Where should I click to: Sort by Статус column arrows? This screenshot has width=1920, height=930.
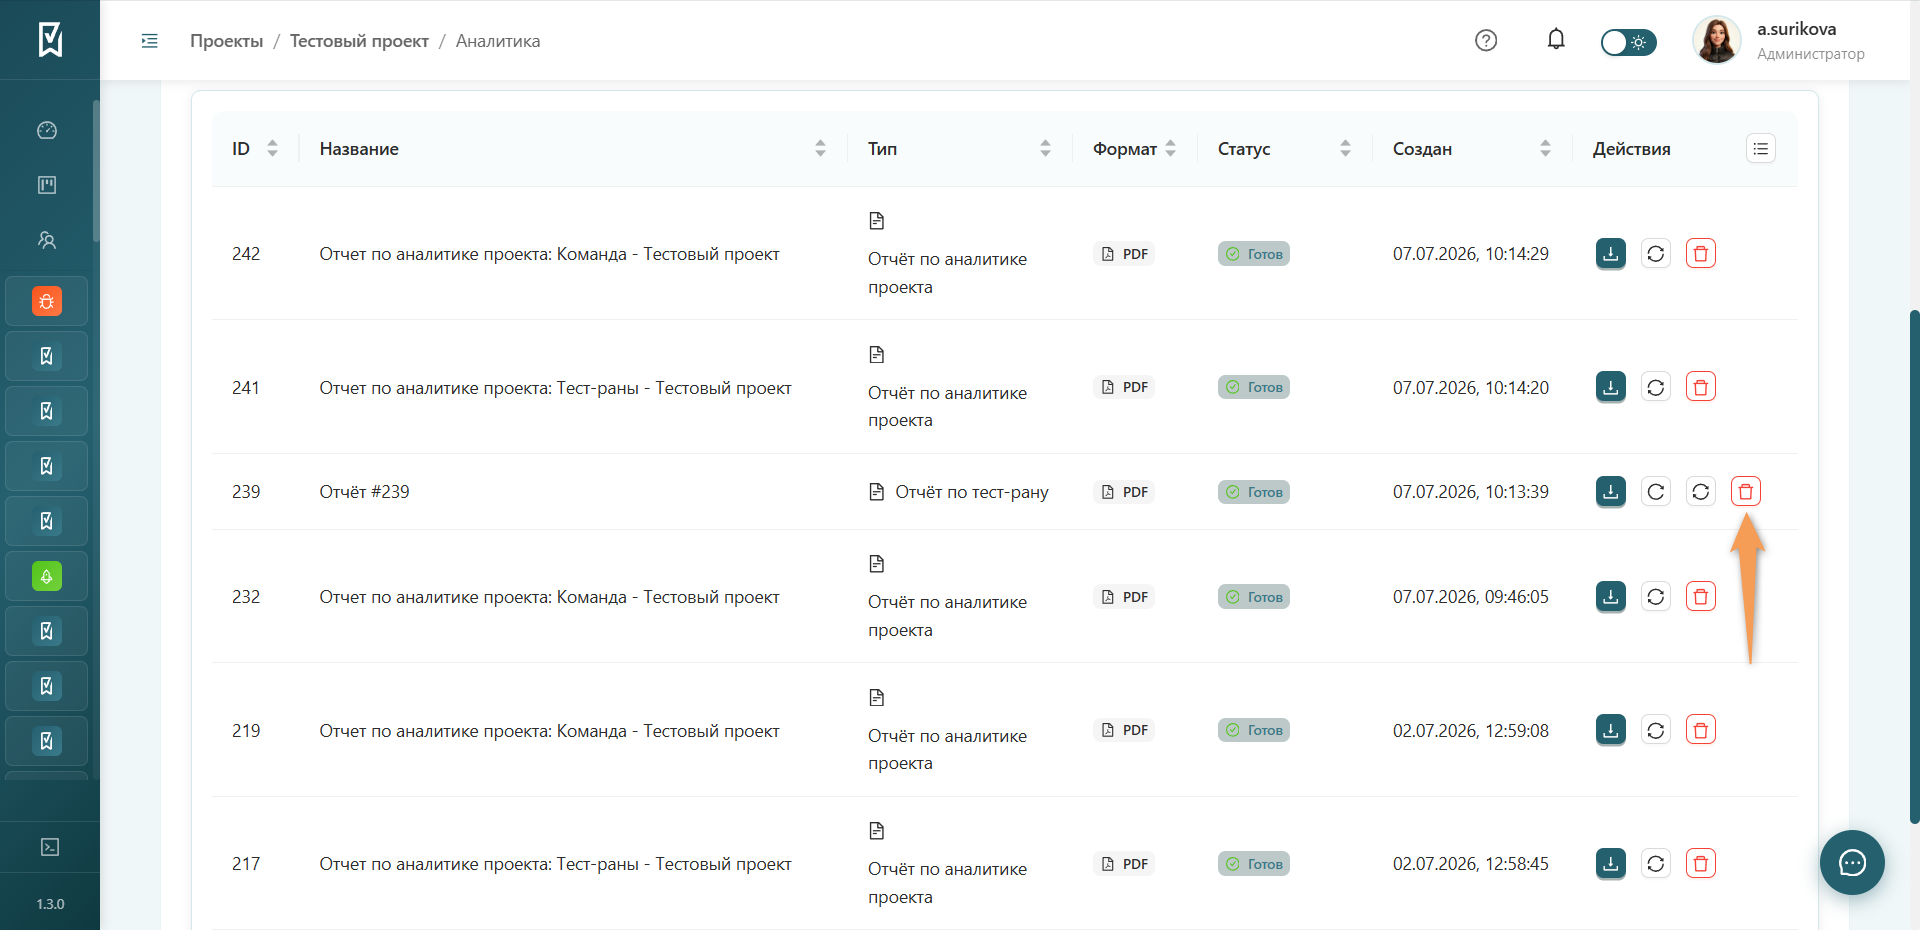1345,148
